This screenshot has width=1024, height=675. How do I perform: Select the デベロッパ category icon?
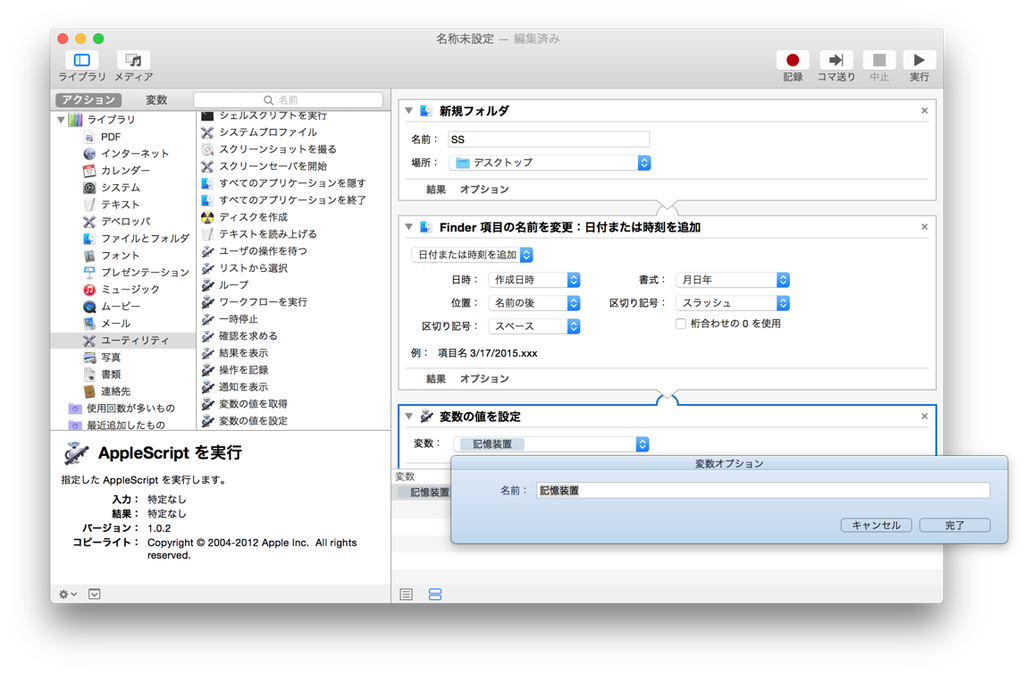(89, 221)
